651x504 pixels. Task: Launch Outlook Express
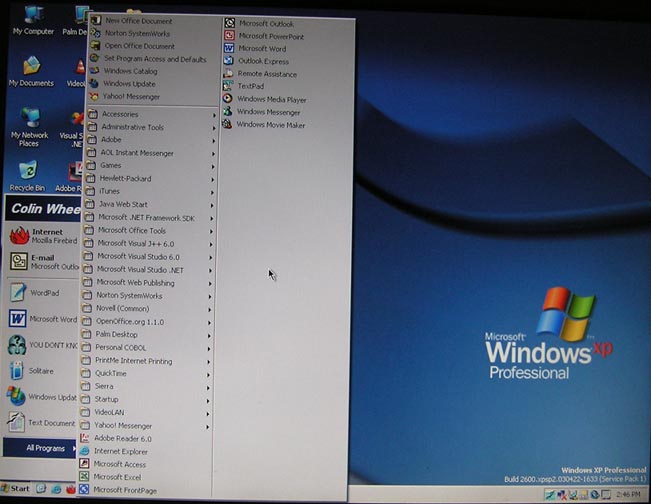pyautogui.click(x=256, y=61)
